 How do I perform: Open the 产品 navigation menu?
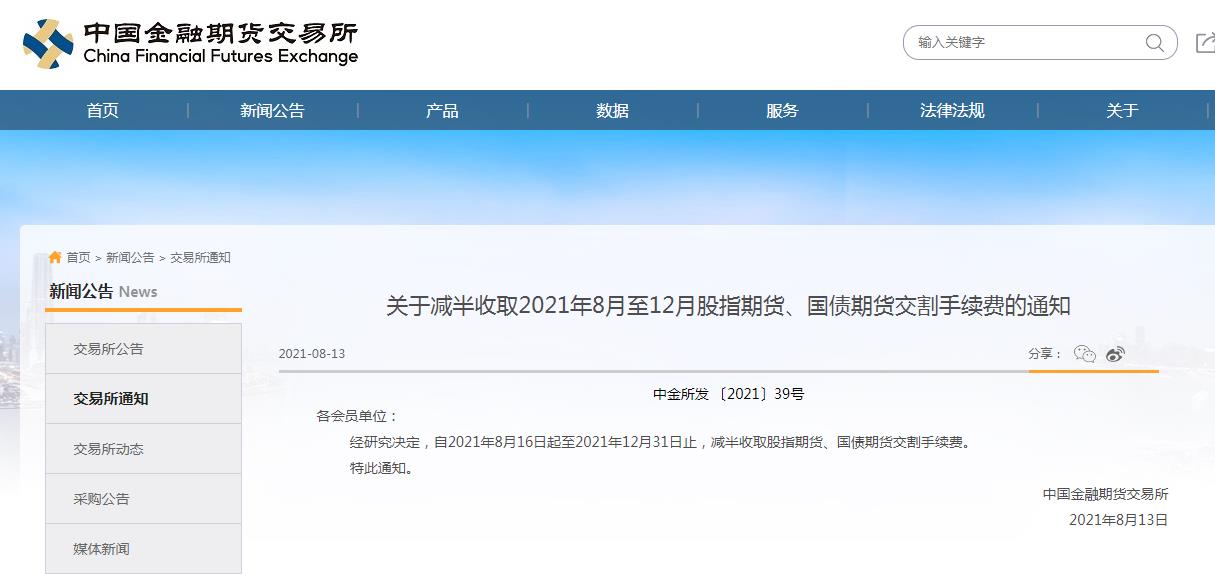(x=442, y=111)
